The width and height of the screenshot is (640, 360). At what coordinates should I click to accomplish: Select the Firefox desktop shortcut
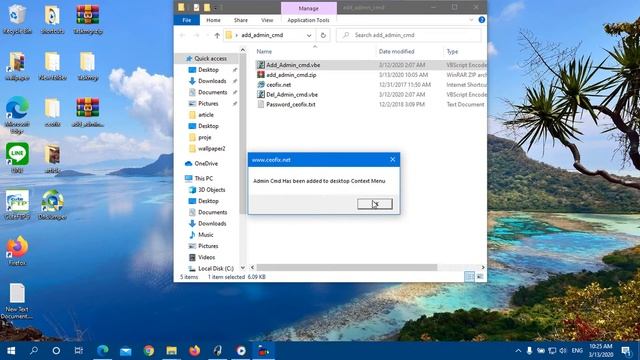pos(17,251)
